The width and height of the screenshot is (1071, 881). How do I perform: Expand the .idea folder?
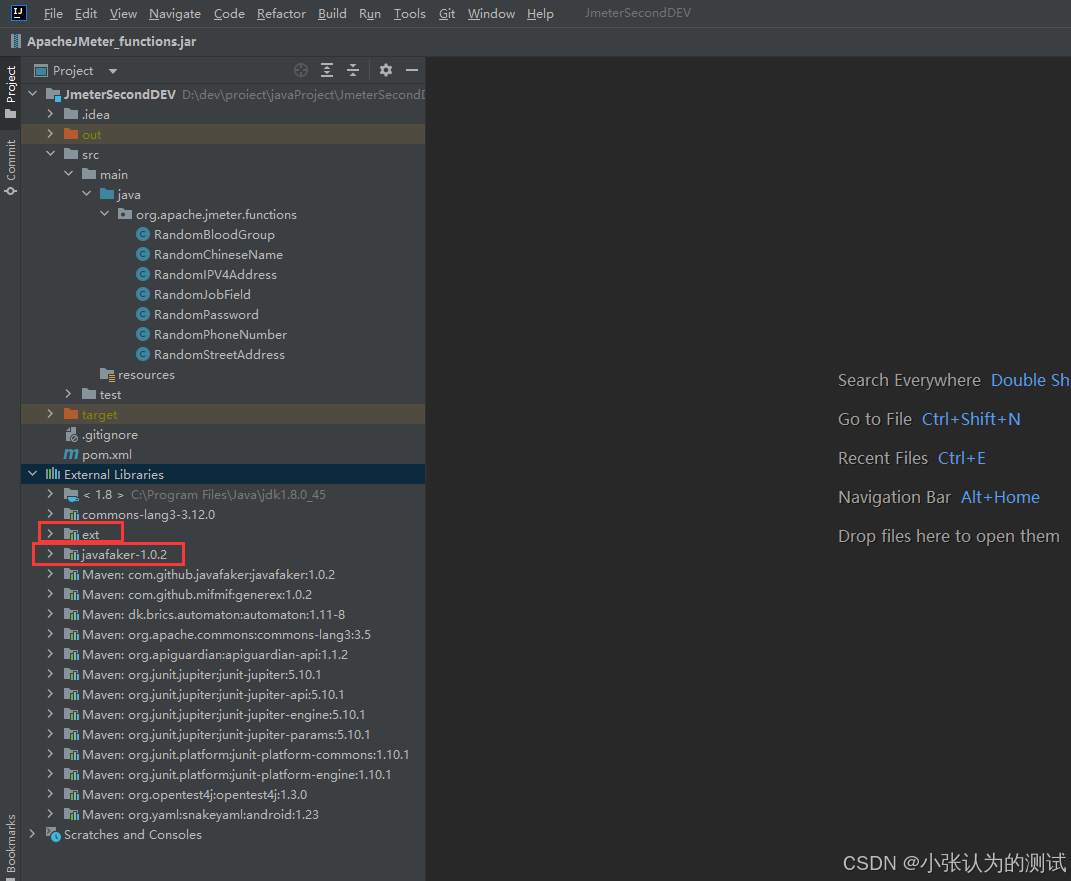[x=51, y=113]
